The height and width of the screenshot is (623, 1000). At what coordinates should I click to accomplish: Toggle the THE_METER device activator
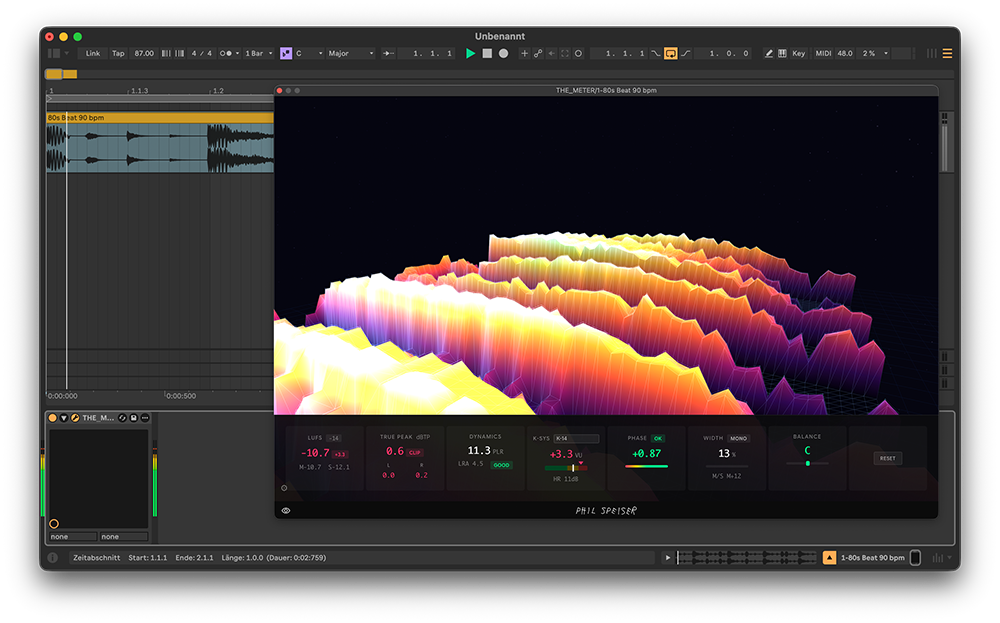pyautogui.click(x=52, y=417)
